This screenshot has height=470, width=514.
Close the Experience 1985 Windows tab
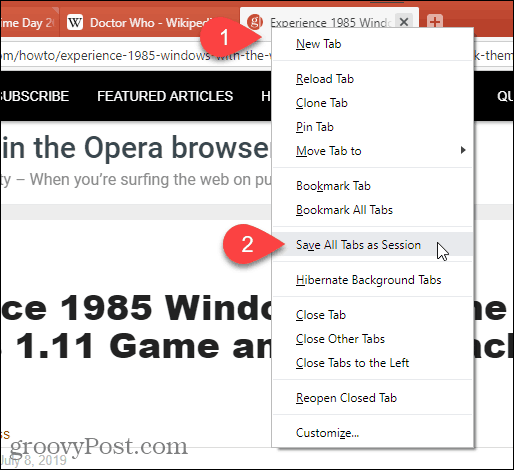tap(404, 22)
